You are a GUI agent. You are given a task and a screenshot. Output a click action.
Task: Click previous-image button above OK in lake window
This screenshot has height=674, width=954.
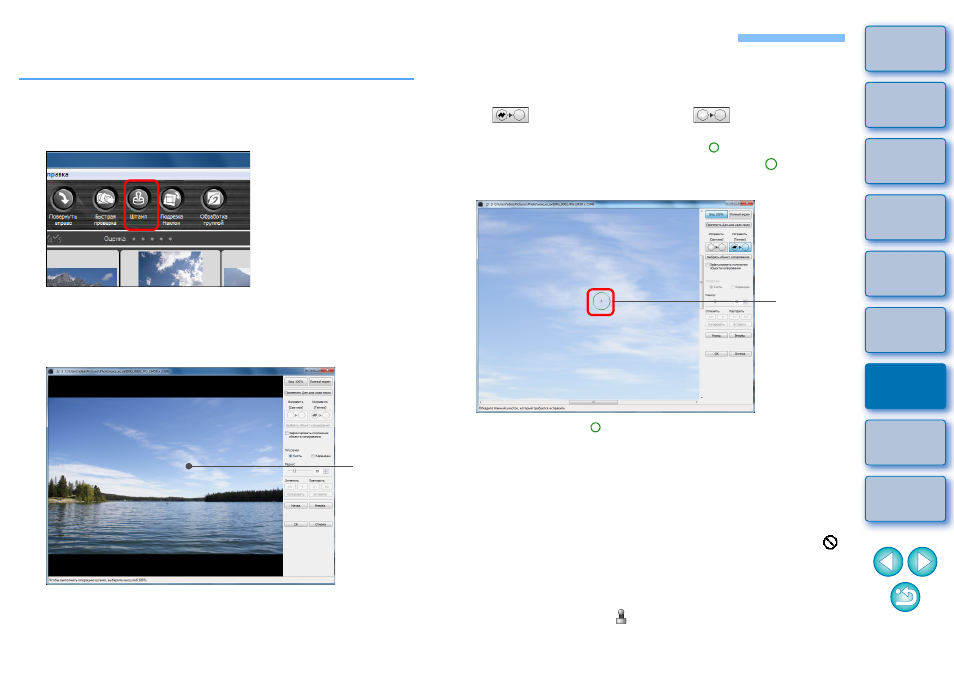tap(296, 506)
